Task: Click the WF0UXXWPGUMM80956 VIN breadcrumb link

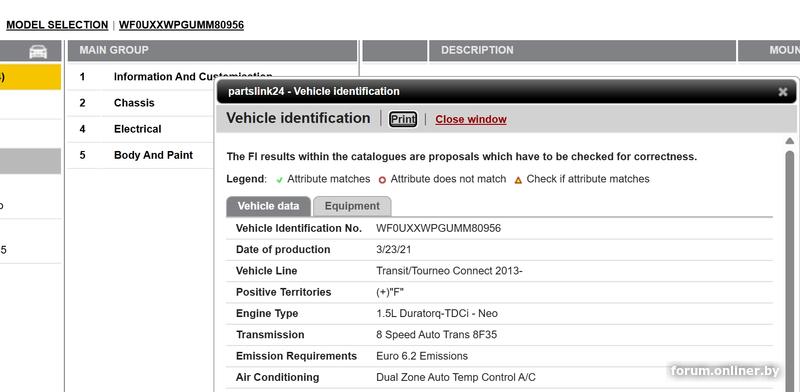Action: point(181,25)
